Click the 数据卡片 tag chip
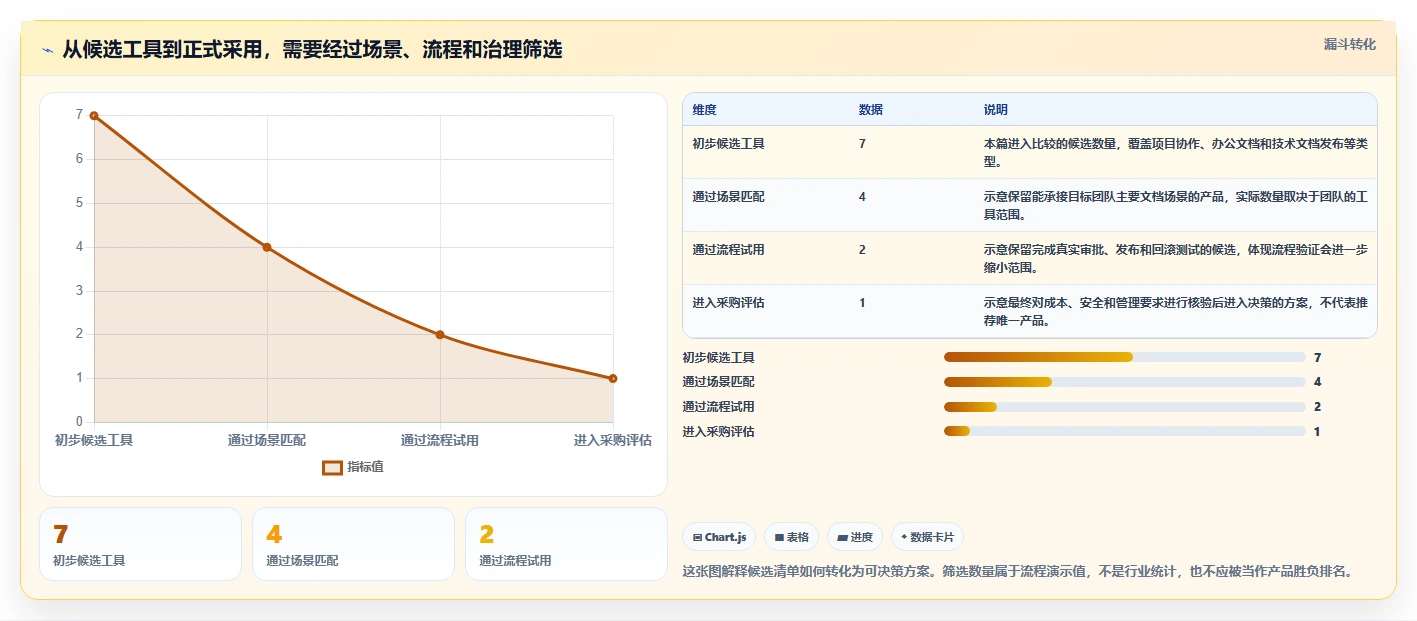The height and width of the screenshot is (621, 1417). 927,537
